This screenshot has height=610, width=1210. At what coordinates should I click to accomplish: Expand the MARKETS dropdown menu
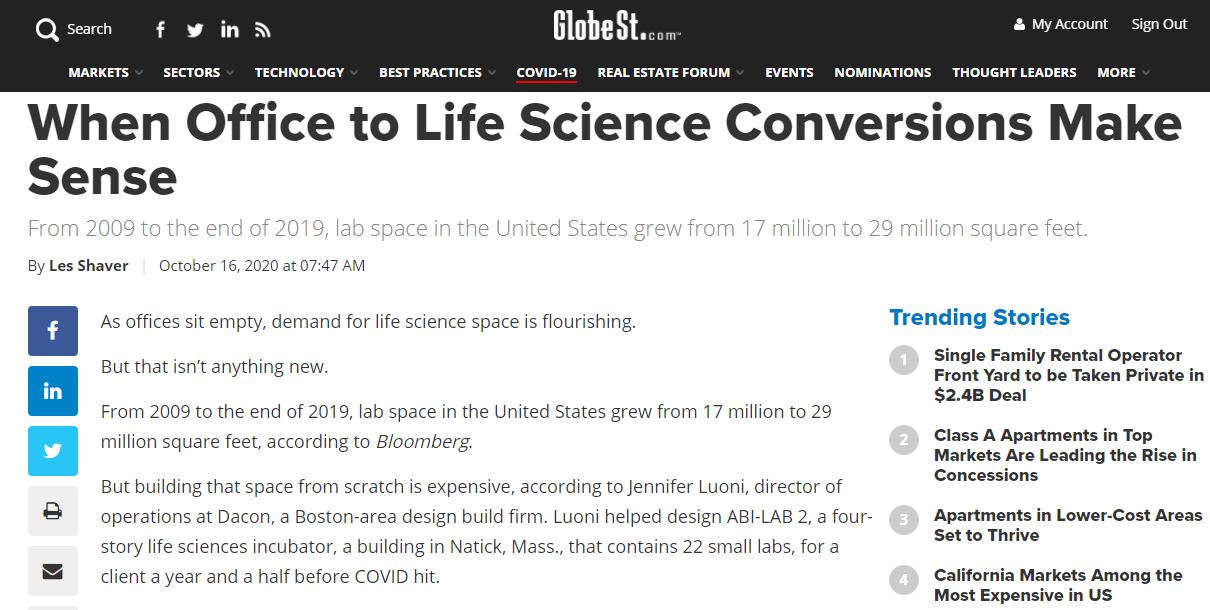coord(98,72)
